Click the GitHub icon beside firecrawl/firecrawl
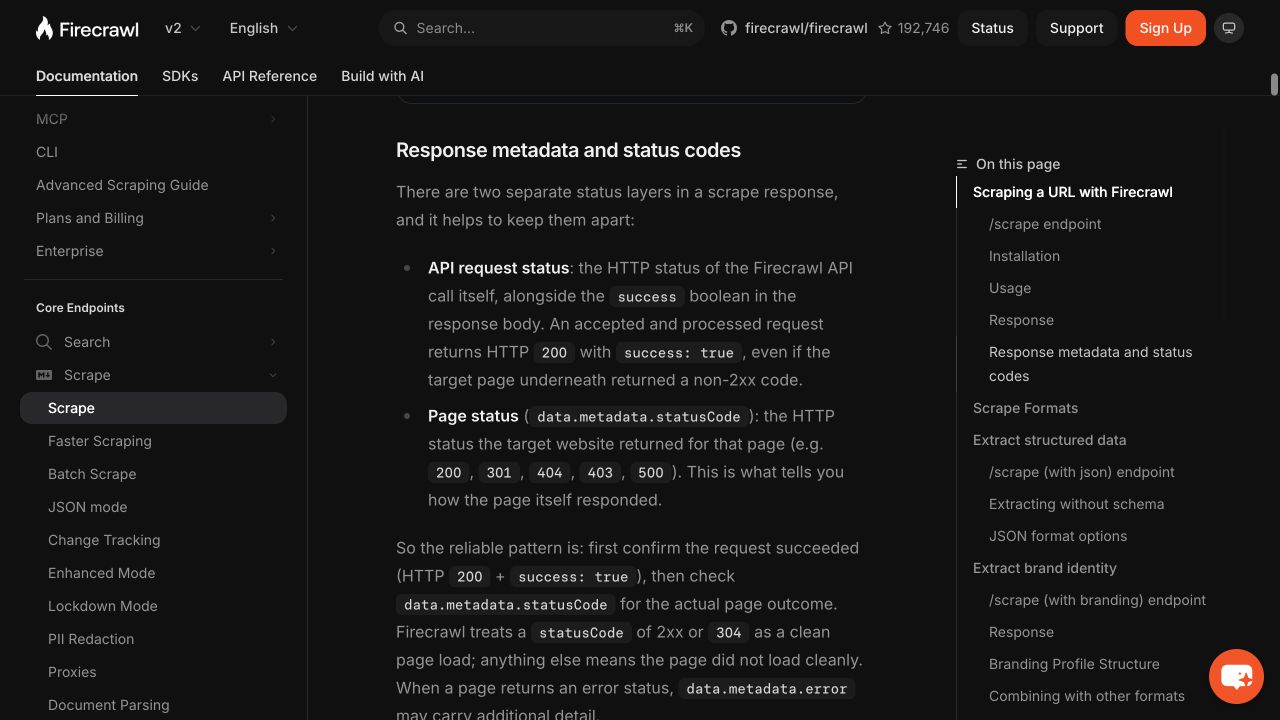Screen dimensions: 1280x720 (x=729, y=28)
